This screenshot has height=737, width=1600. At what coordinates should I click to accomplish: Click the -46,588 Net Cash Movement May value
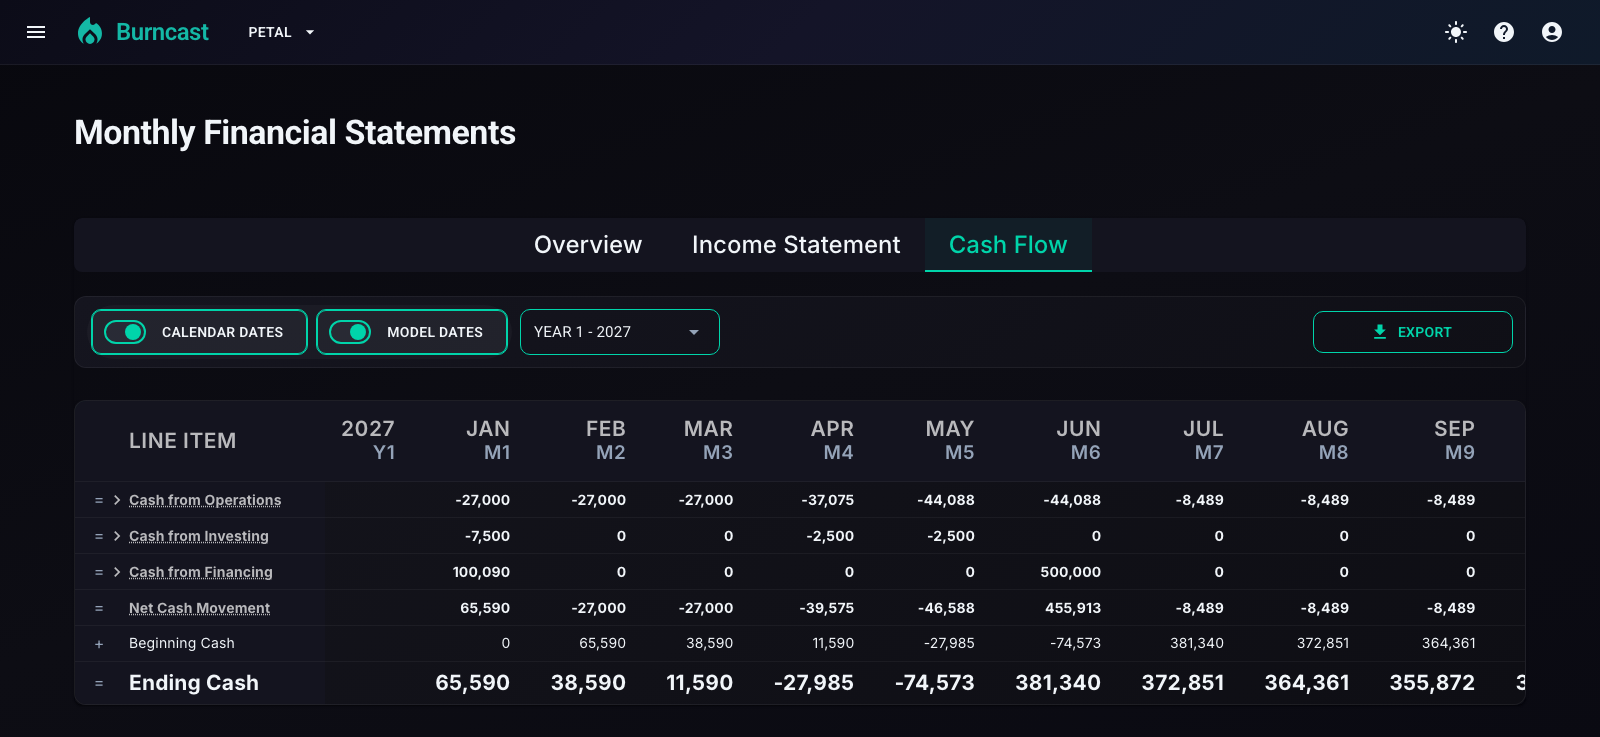[946, 608]
